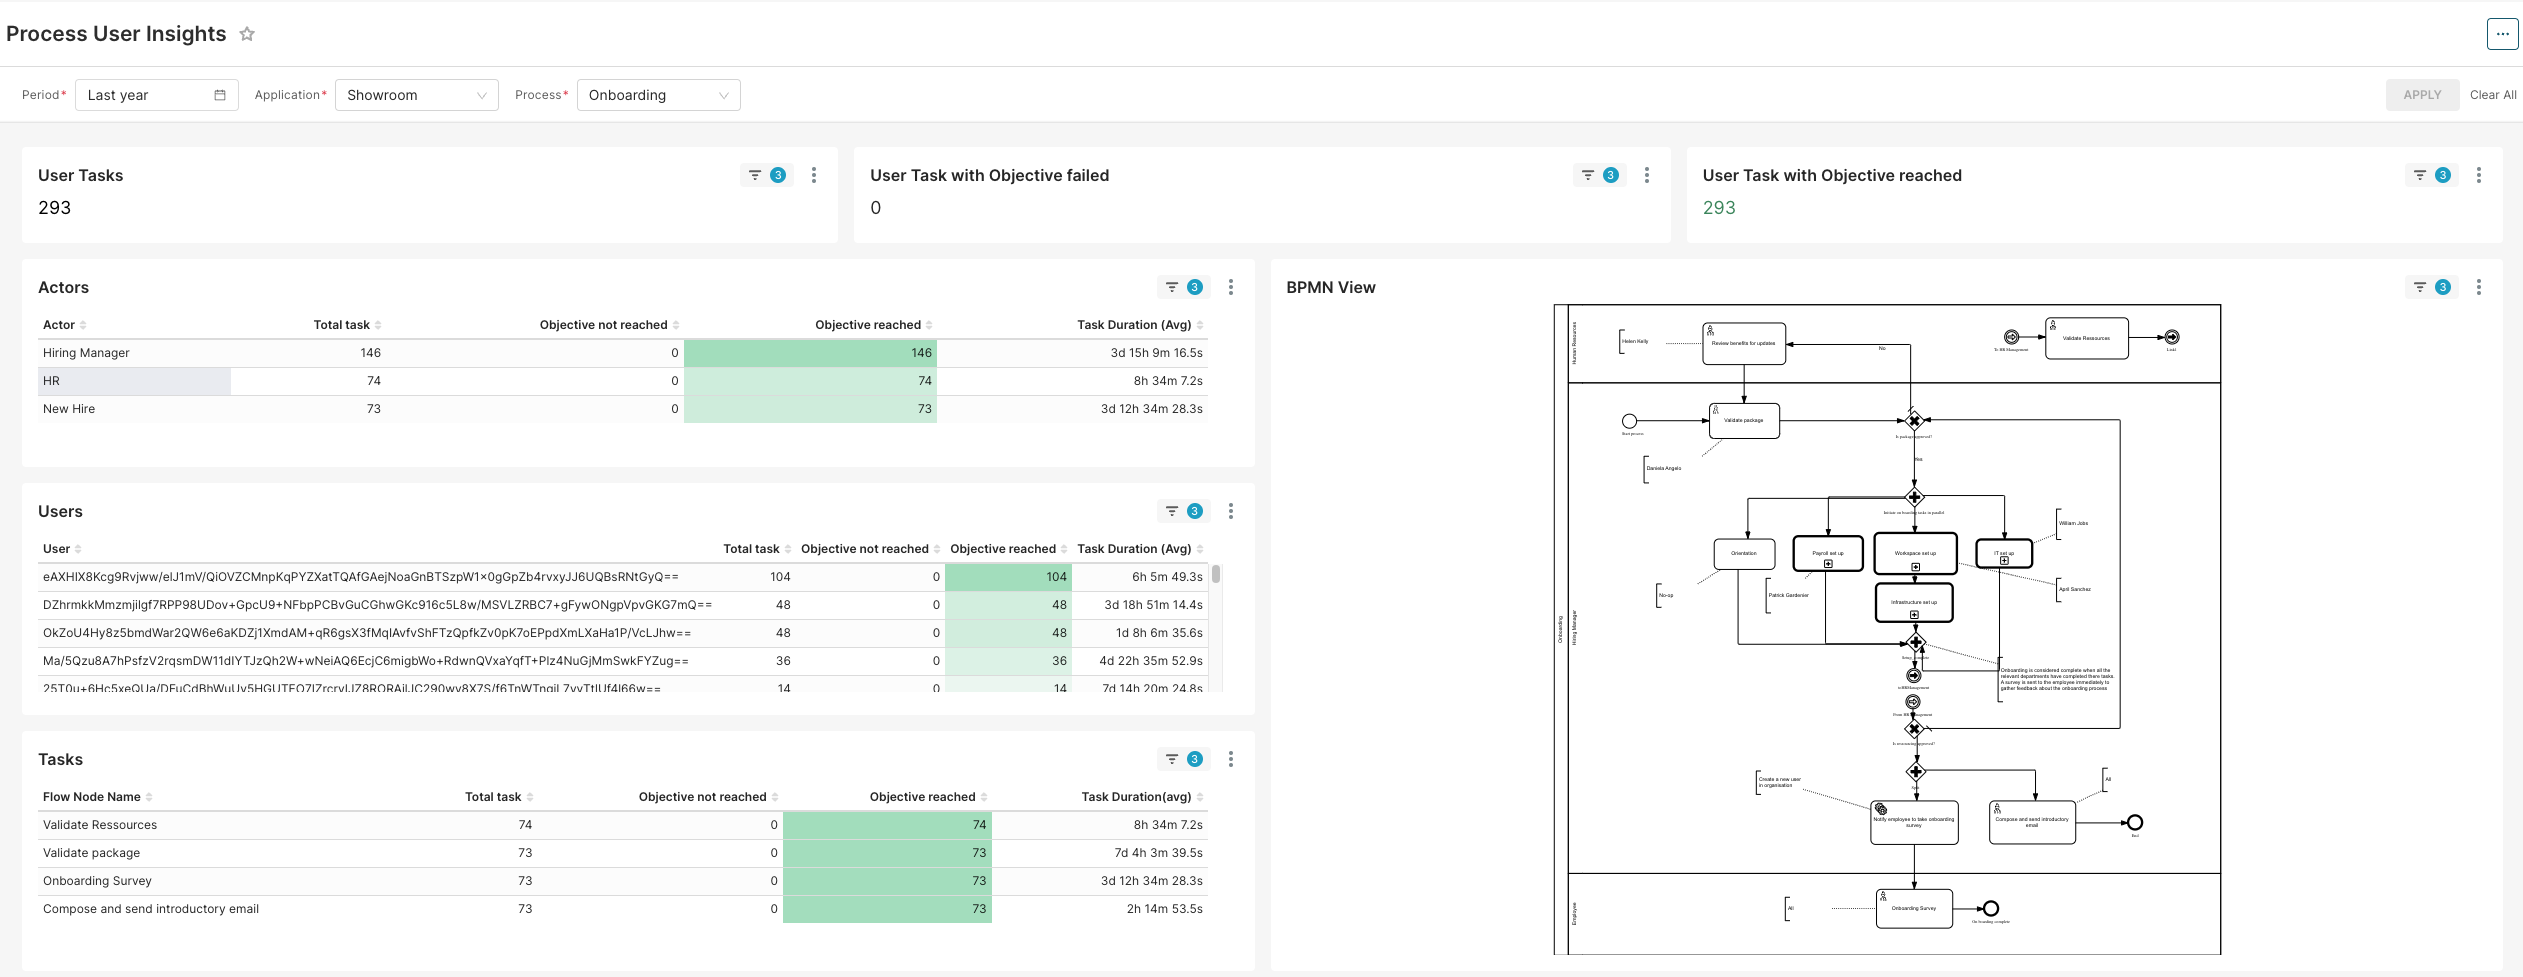Image resolution: width=2523 pixels, height=977 pixels.
Task: Open Objective reached card kebab menu
Action: [2479, 175]
